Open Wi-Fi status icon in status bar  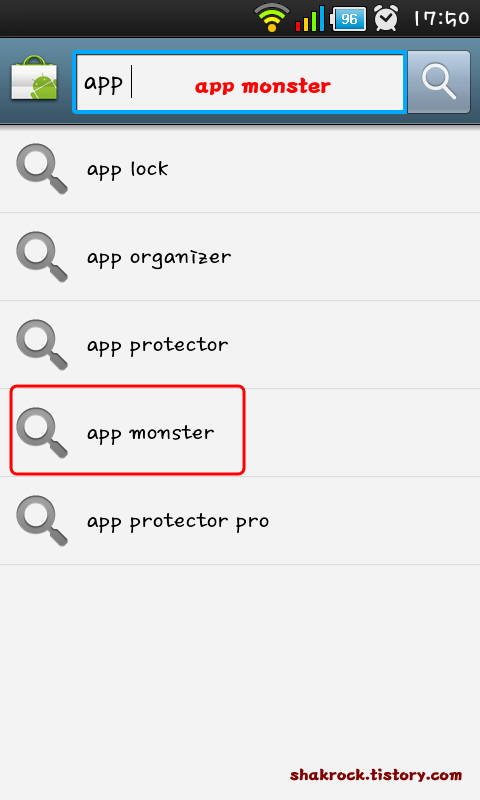tap(272, 18)
